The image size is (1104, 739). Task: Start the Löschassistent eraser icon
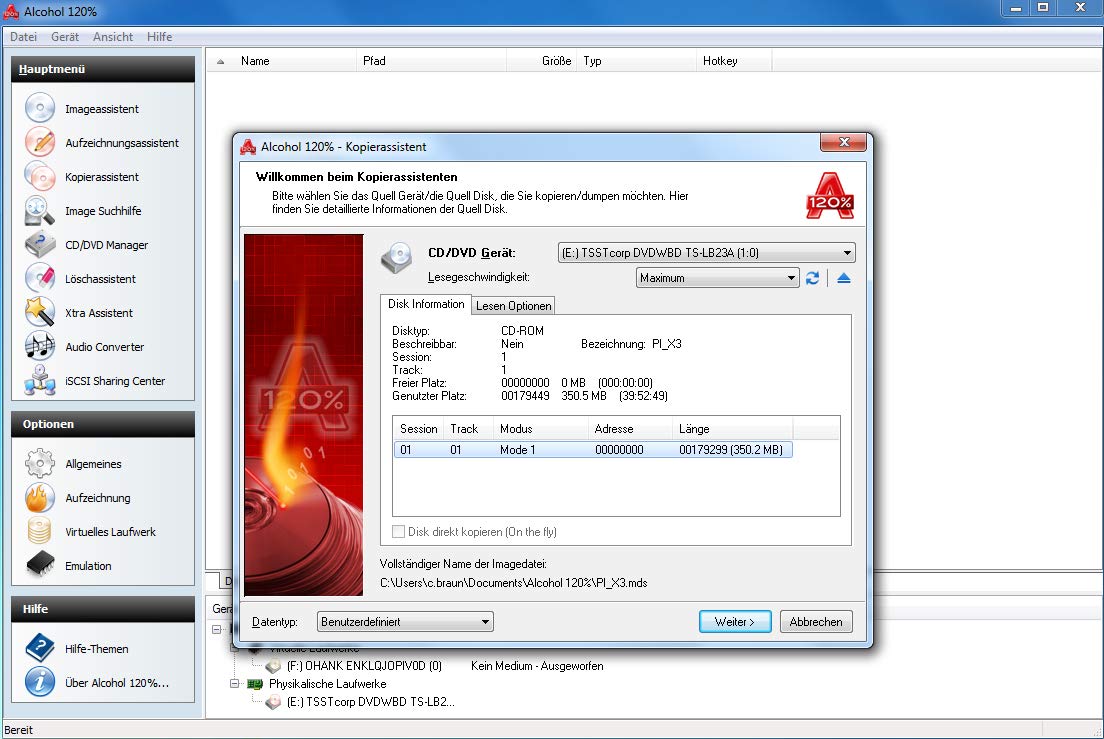(39, 278)
